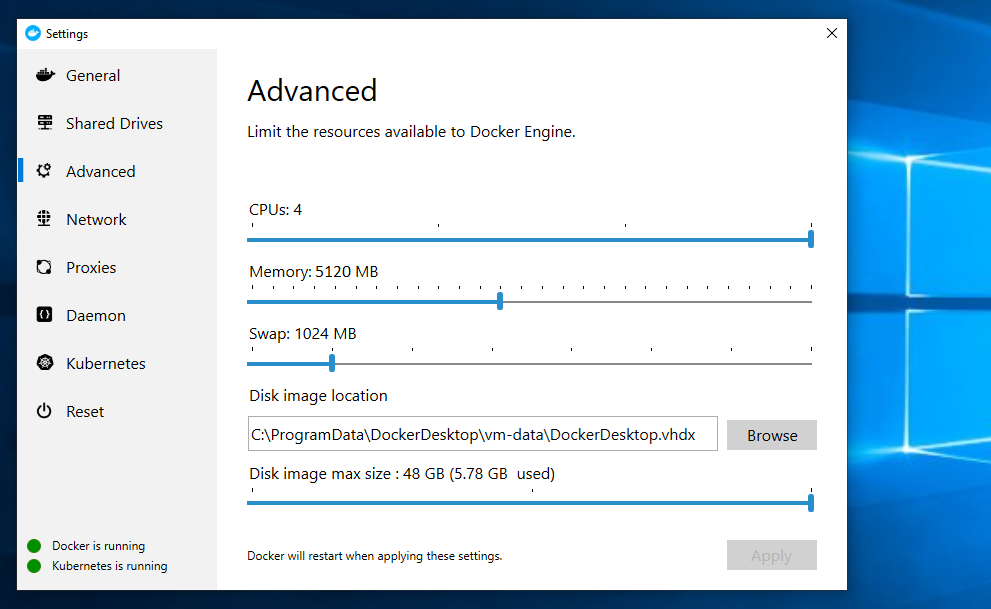Image resolution: width=991 pixels, height=609 pixels.
Task: Click the Advanced gear icon
Action: 44,171
